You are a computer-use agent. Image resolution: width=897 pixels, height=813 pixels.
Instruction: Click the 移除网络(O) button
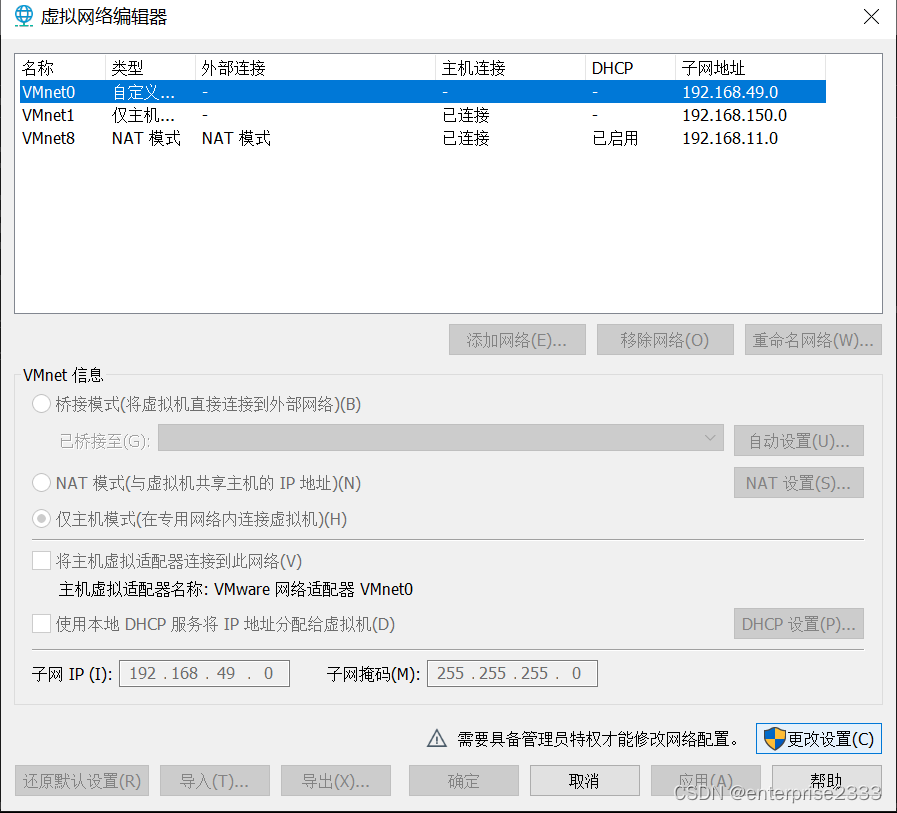point(665,340)
